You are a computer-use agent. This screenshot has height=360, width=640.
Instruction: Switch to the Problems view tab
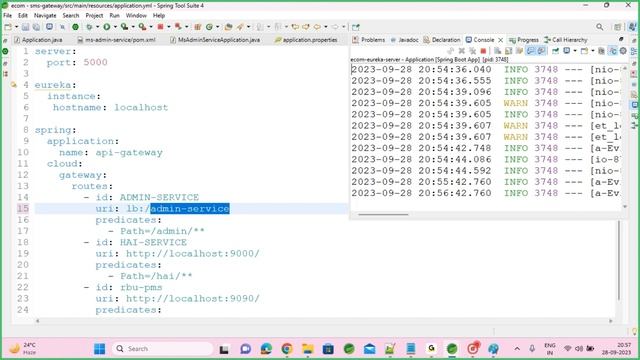tap(369, 40)
